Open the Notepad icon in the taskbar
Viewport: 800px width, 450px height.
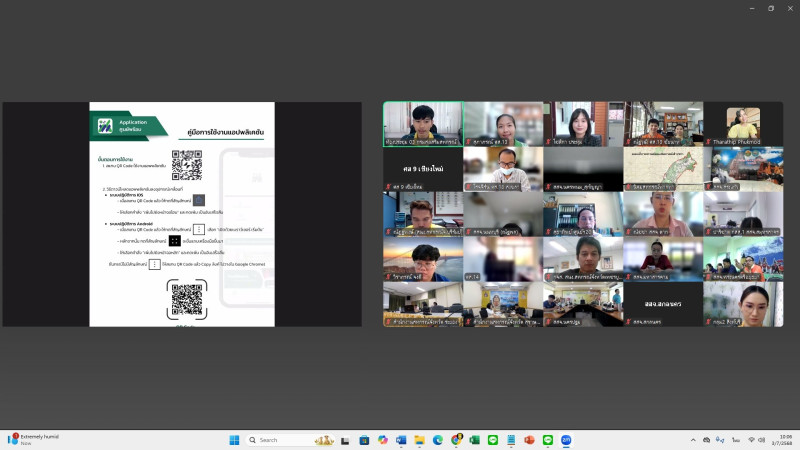[x=511, y=440]
